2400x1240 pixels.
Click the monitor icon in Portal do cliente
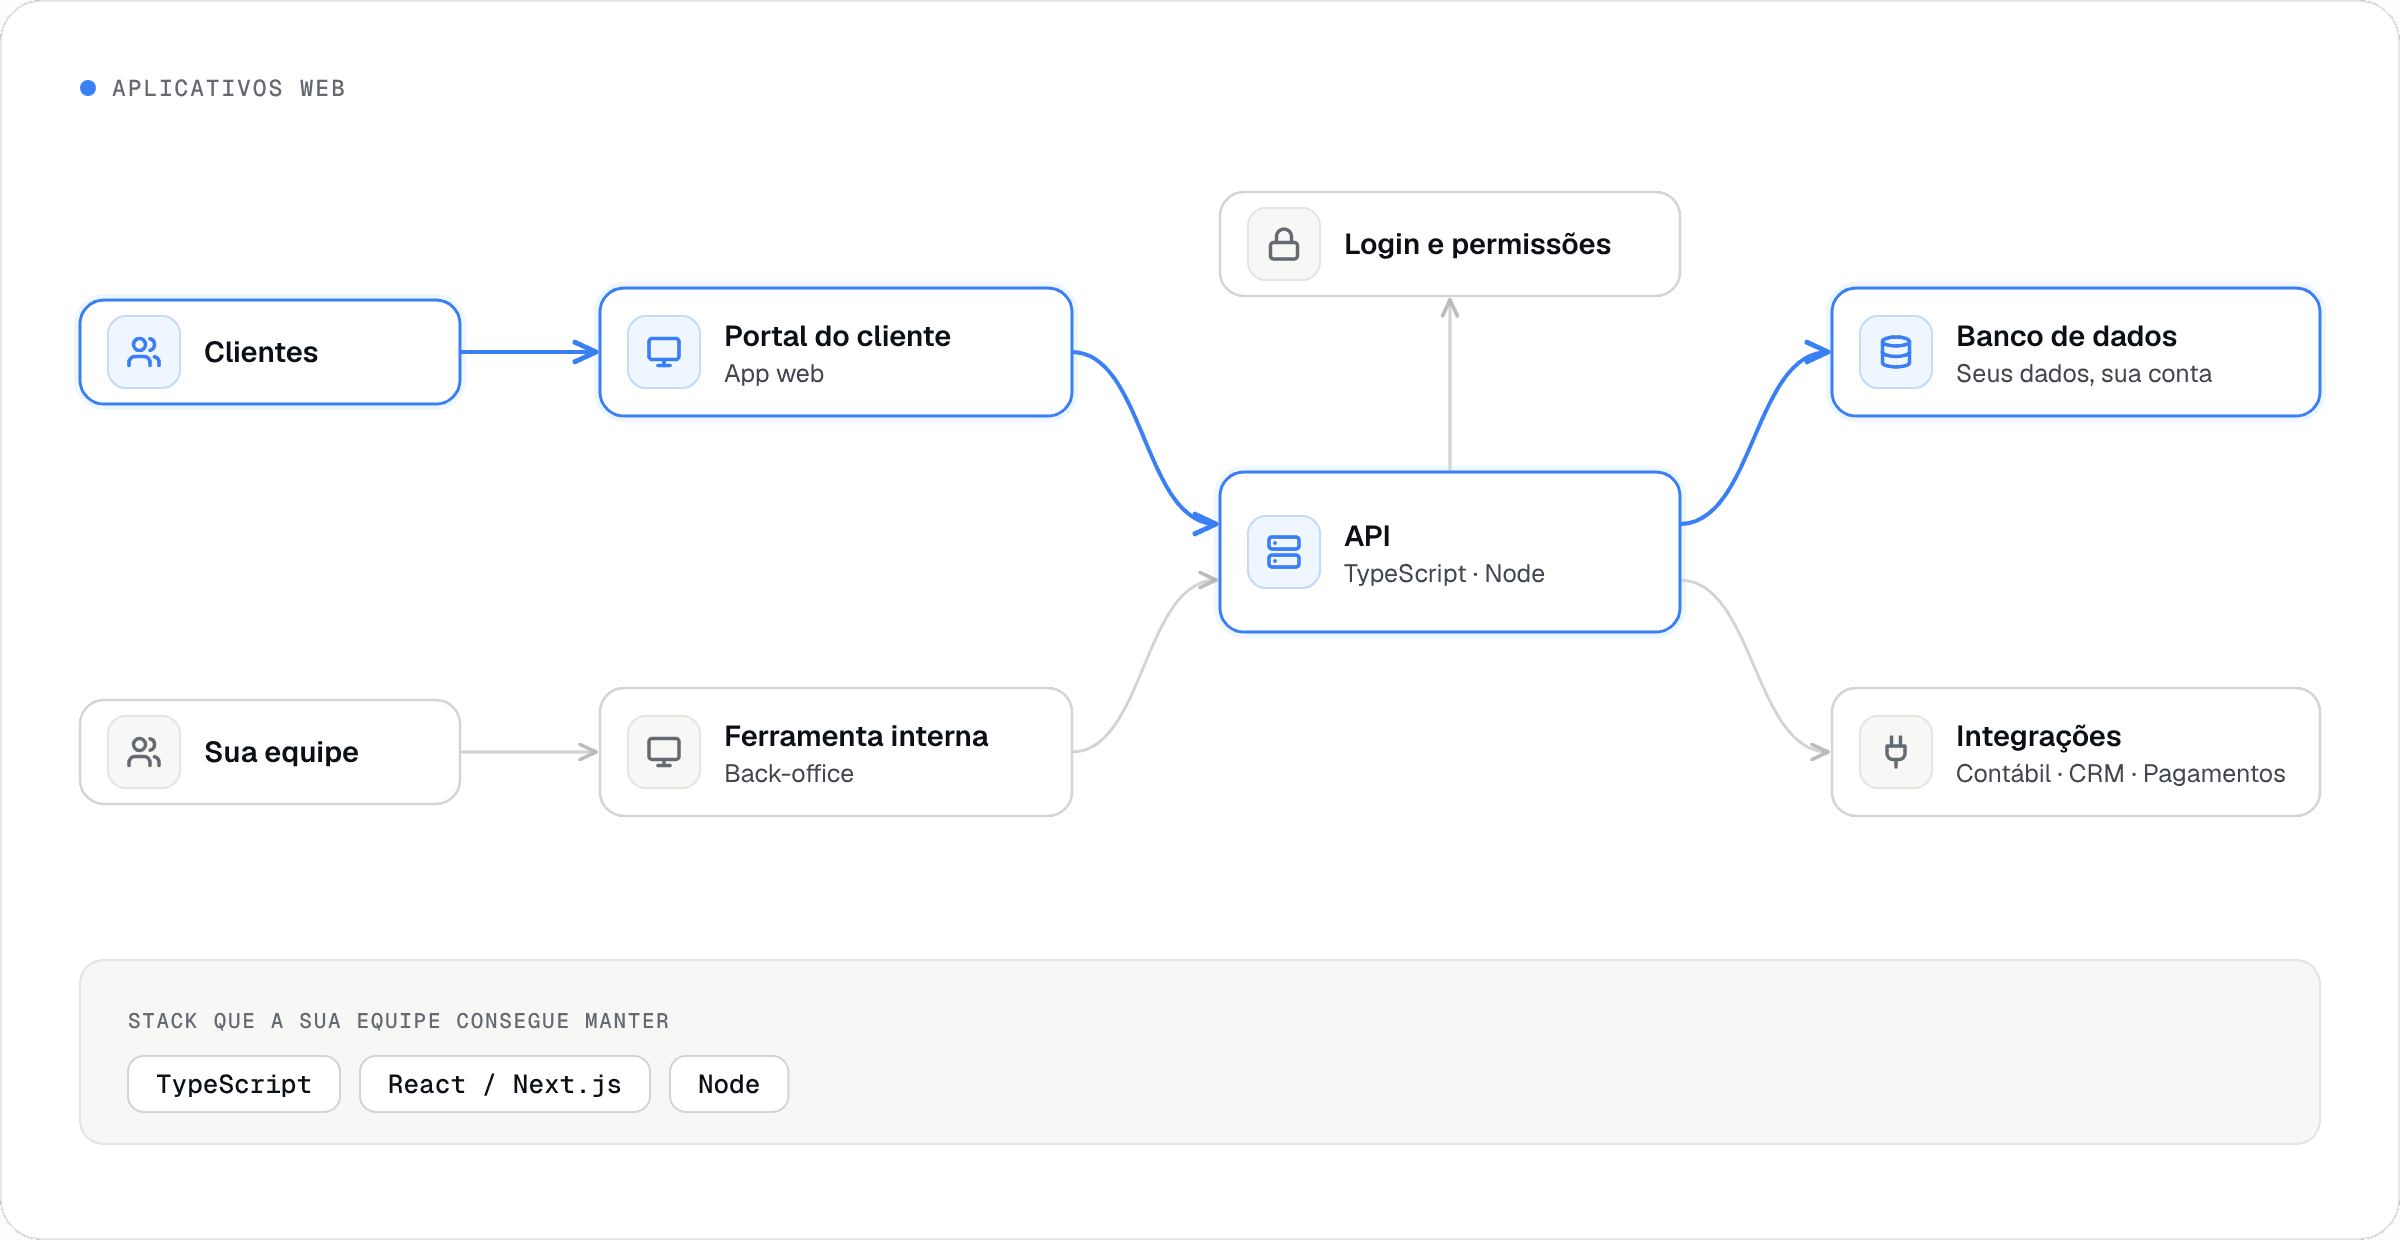tap(664, 352)
